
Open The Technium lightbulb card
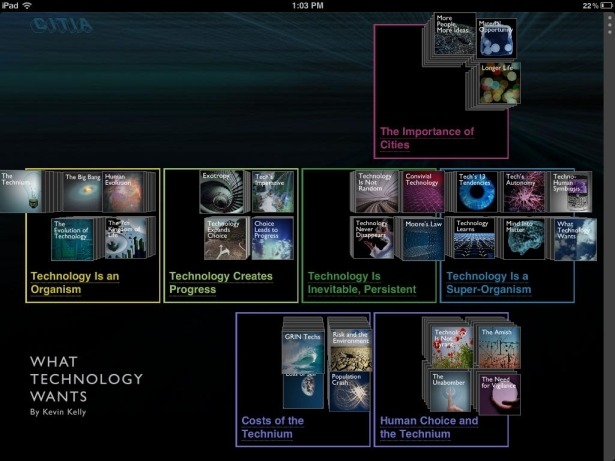[20, 192]
